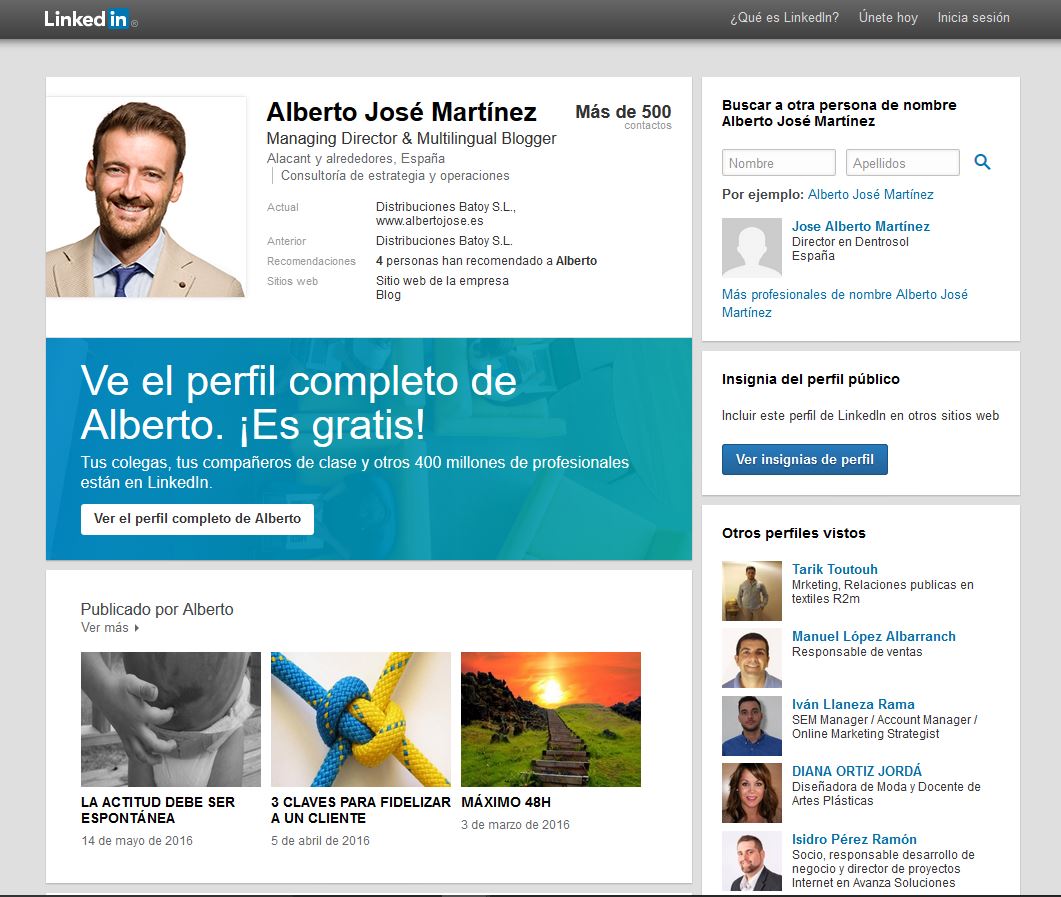
Task: Click the LinkedIn logo
Action: [x=90, y=19]
